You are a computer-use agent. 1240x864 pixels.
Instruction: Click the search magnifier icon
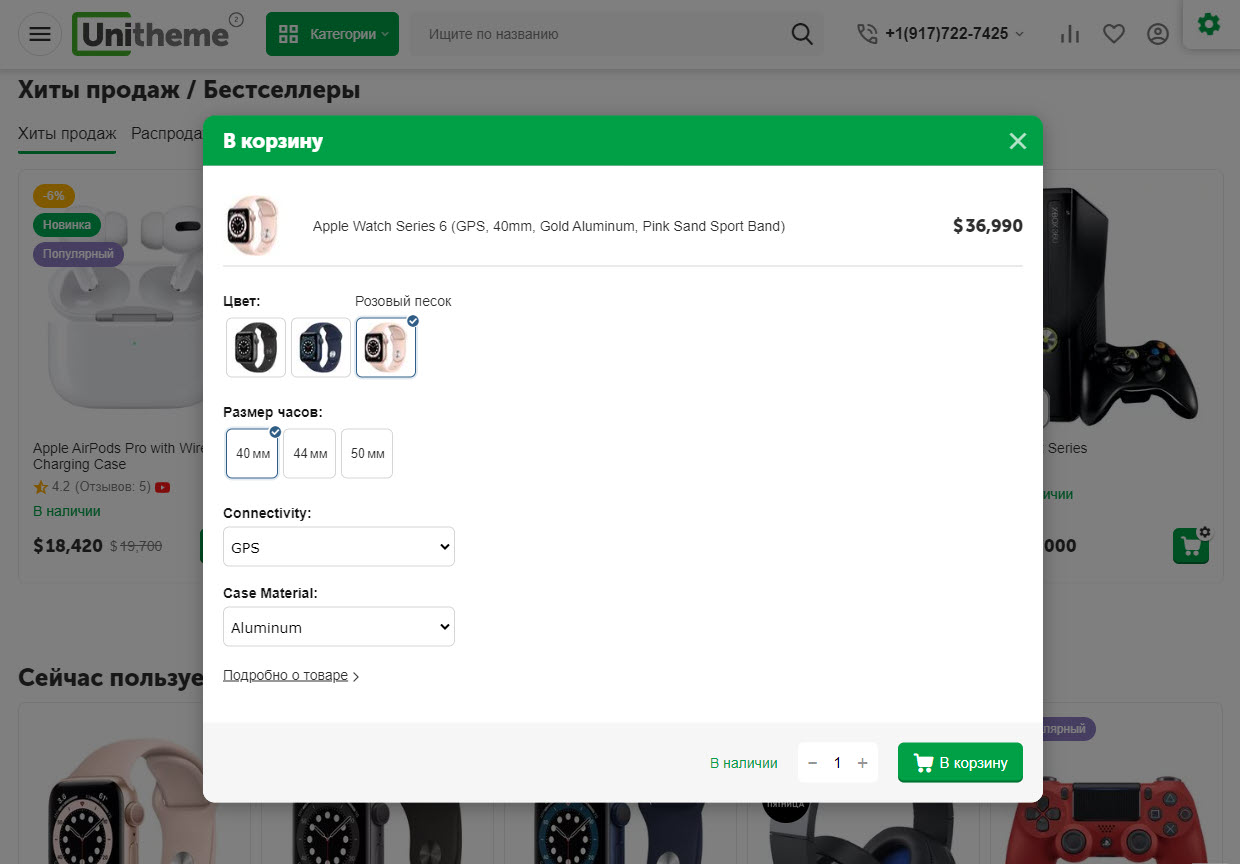[801, 34]
